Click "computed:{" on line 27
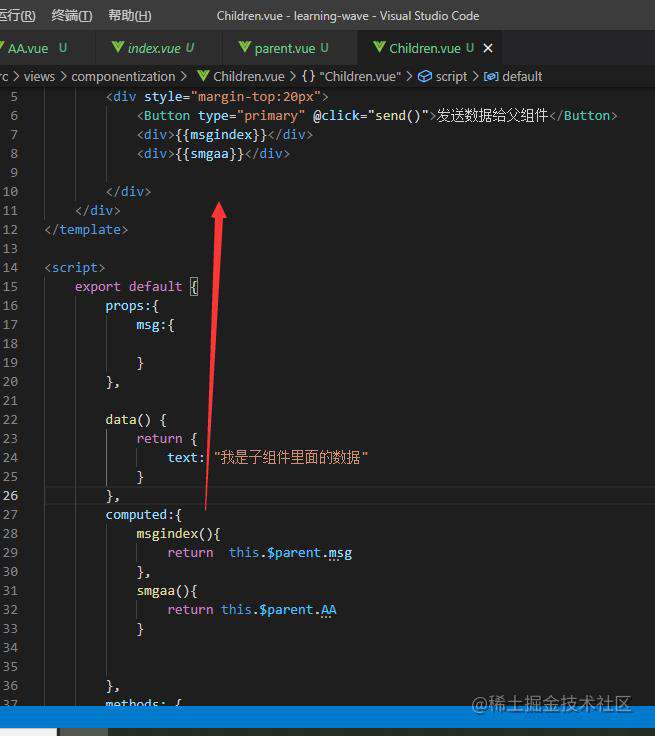This screenshot has width=655, height=736. tap(144, 514)
